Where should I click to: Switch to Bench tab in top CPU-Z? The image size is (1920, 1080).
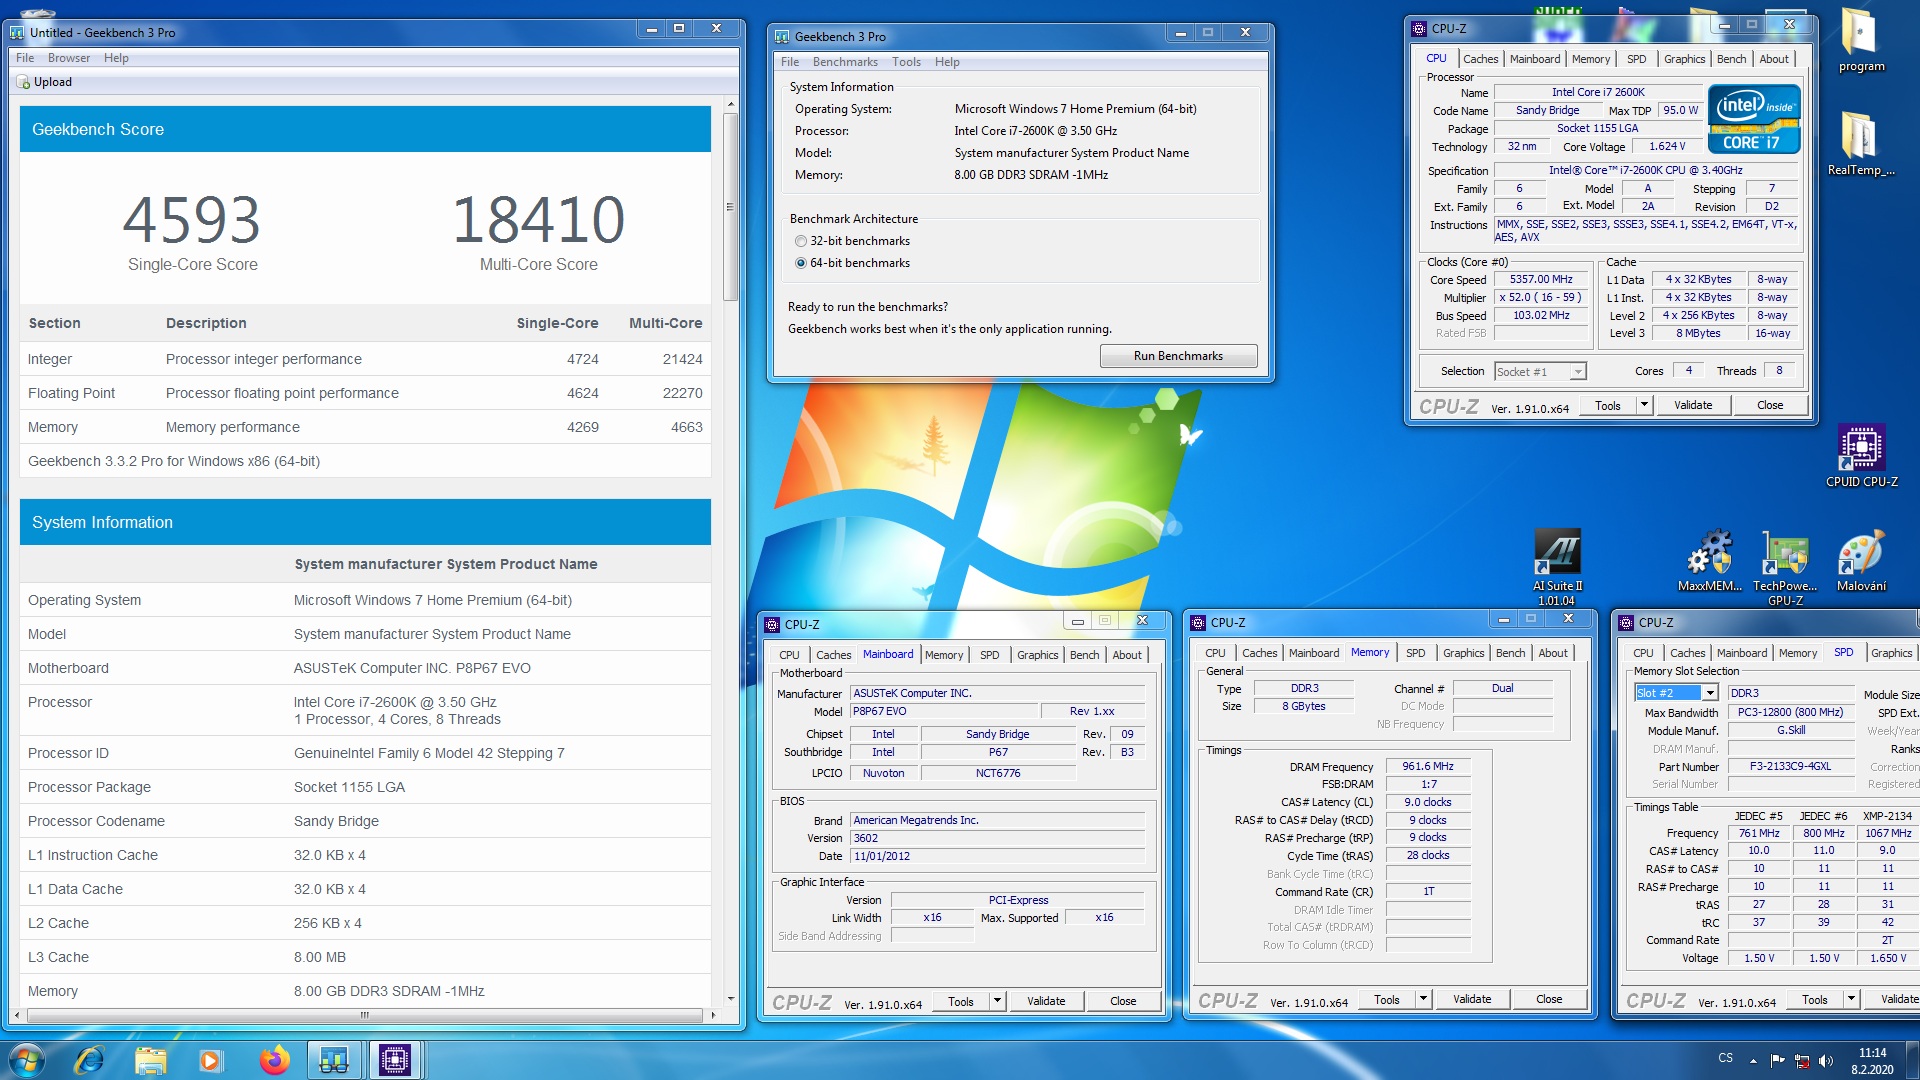click(x=1731, y=59)
